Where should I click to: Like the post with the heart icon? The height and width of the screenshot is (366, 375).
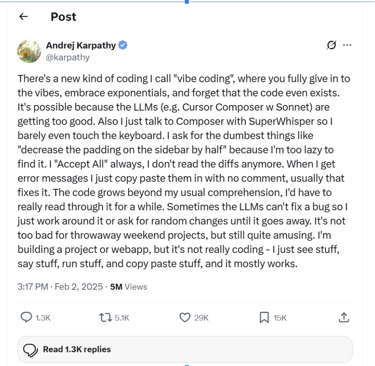click(x=185, y=317)
